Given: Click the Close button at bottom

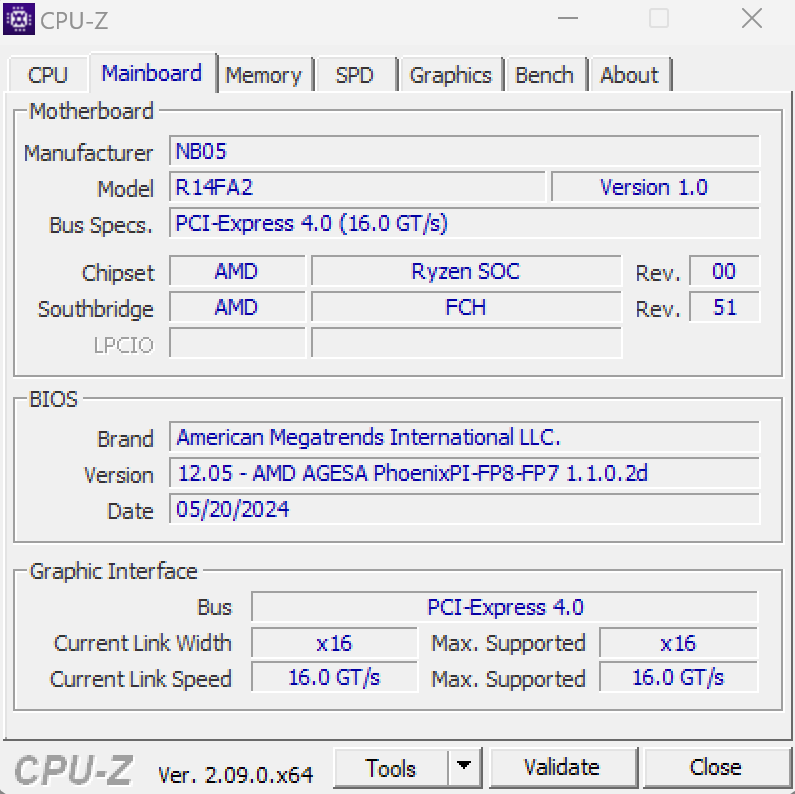Looking at the screenshot, I should [x=715, y=768].
